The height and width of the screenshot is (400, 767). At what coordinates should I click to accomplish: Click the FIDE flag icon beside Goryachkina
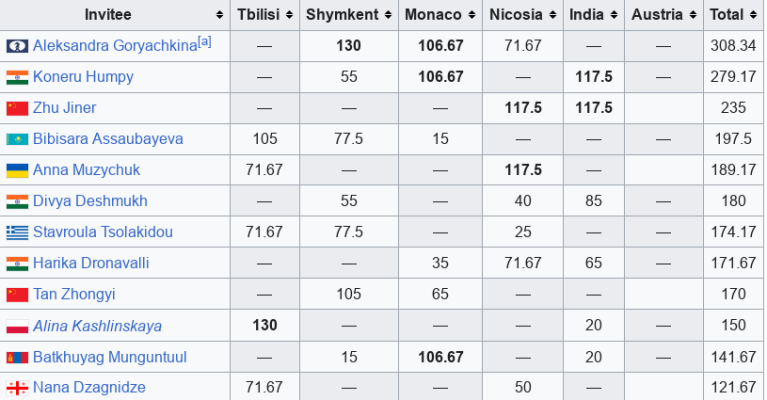pos(17,46)
